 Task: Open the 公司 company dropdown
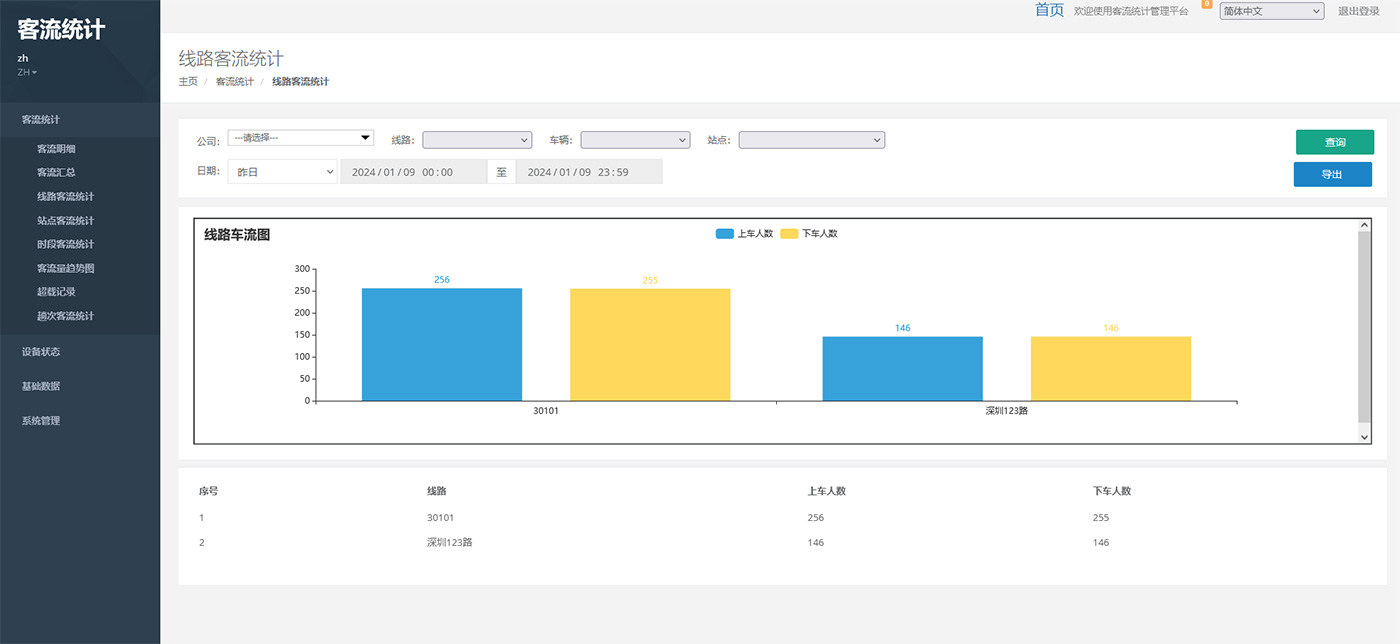[x=300, y=138]
